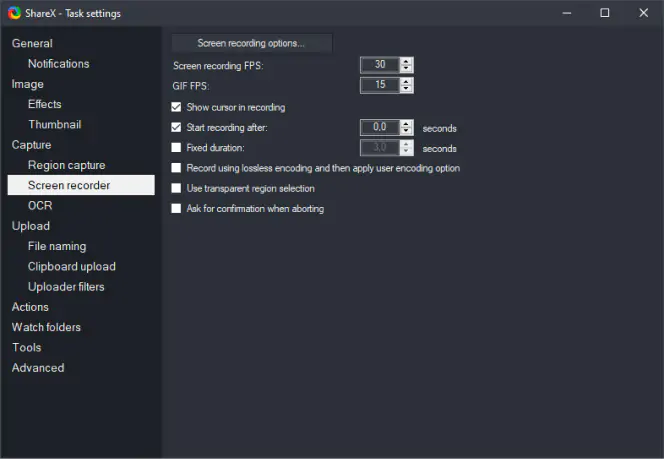Decrease Start recording after seconds value

click(406, 131)
